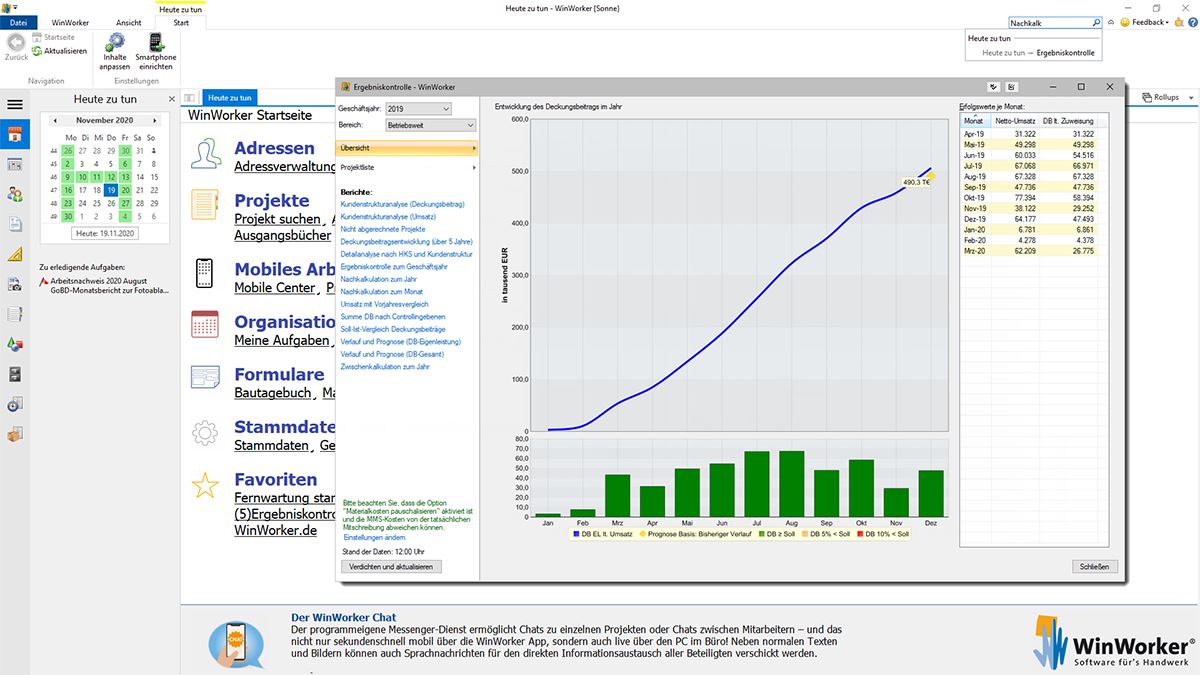
Task: Click the Adressen person icon on Startseite
Action: click(206, 154)
